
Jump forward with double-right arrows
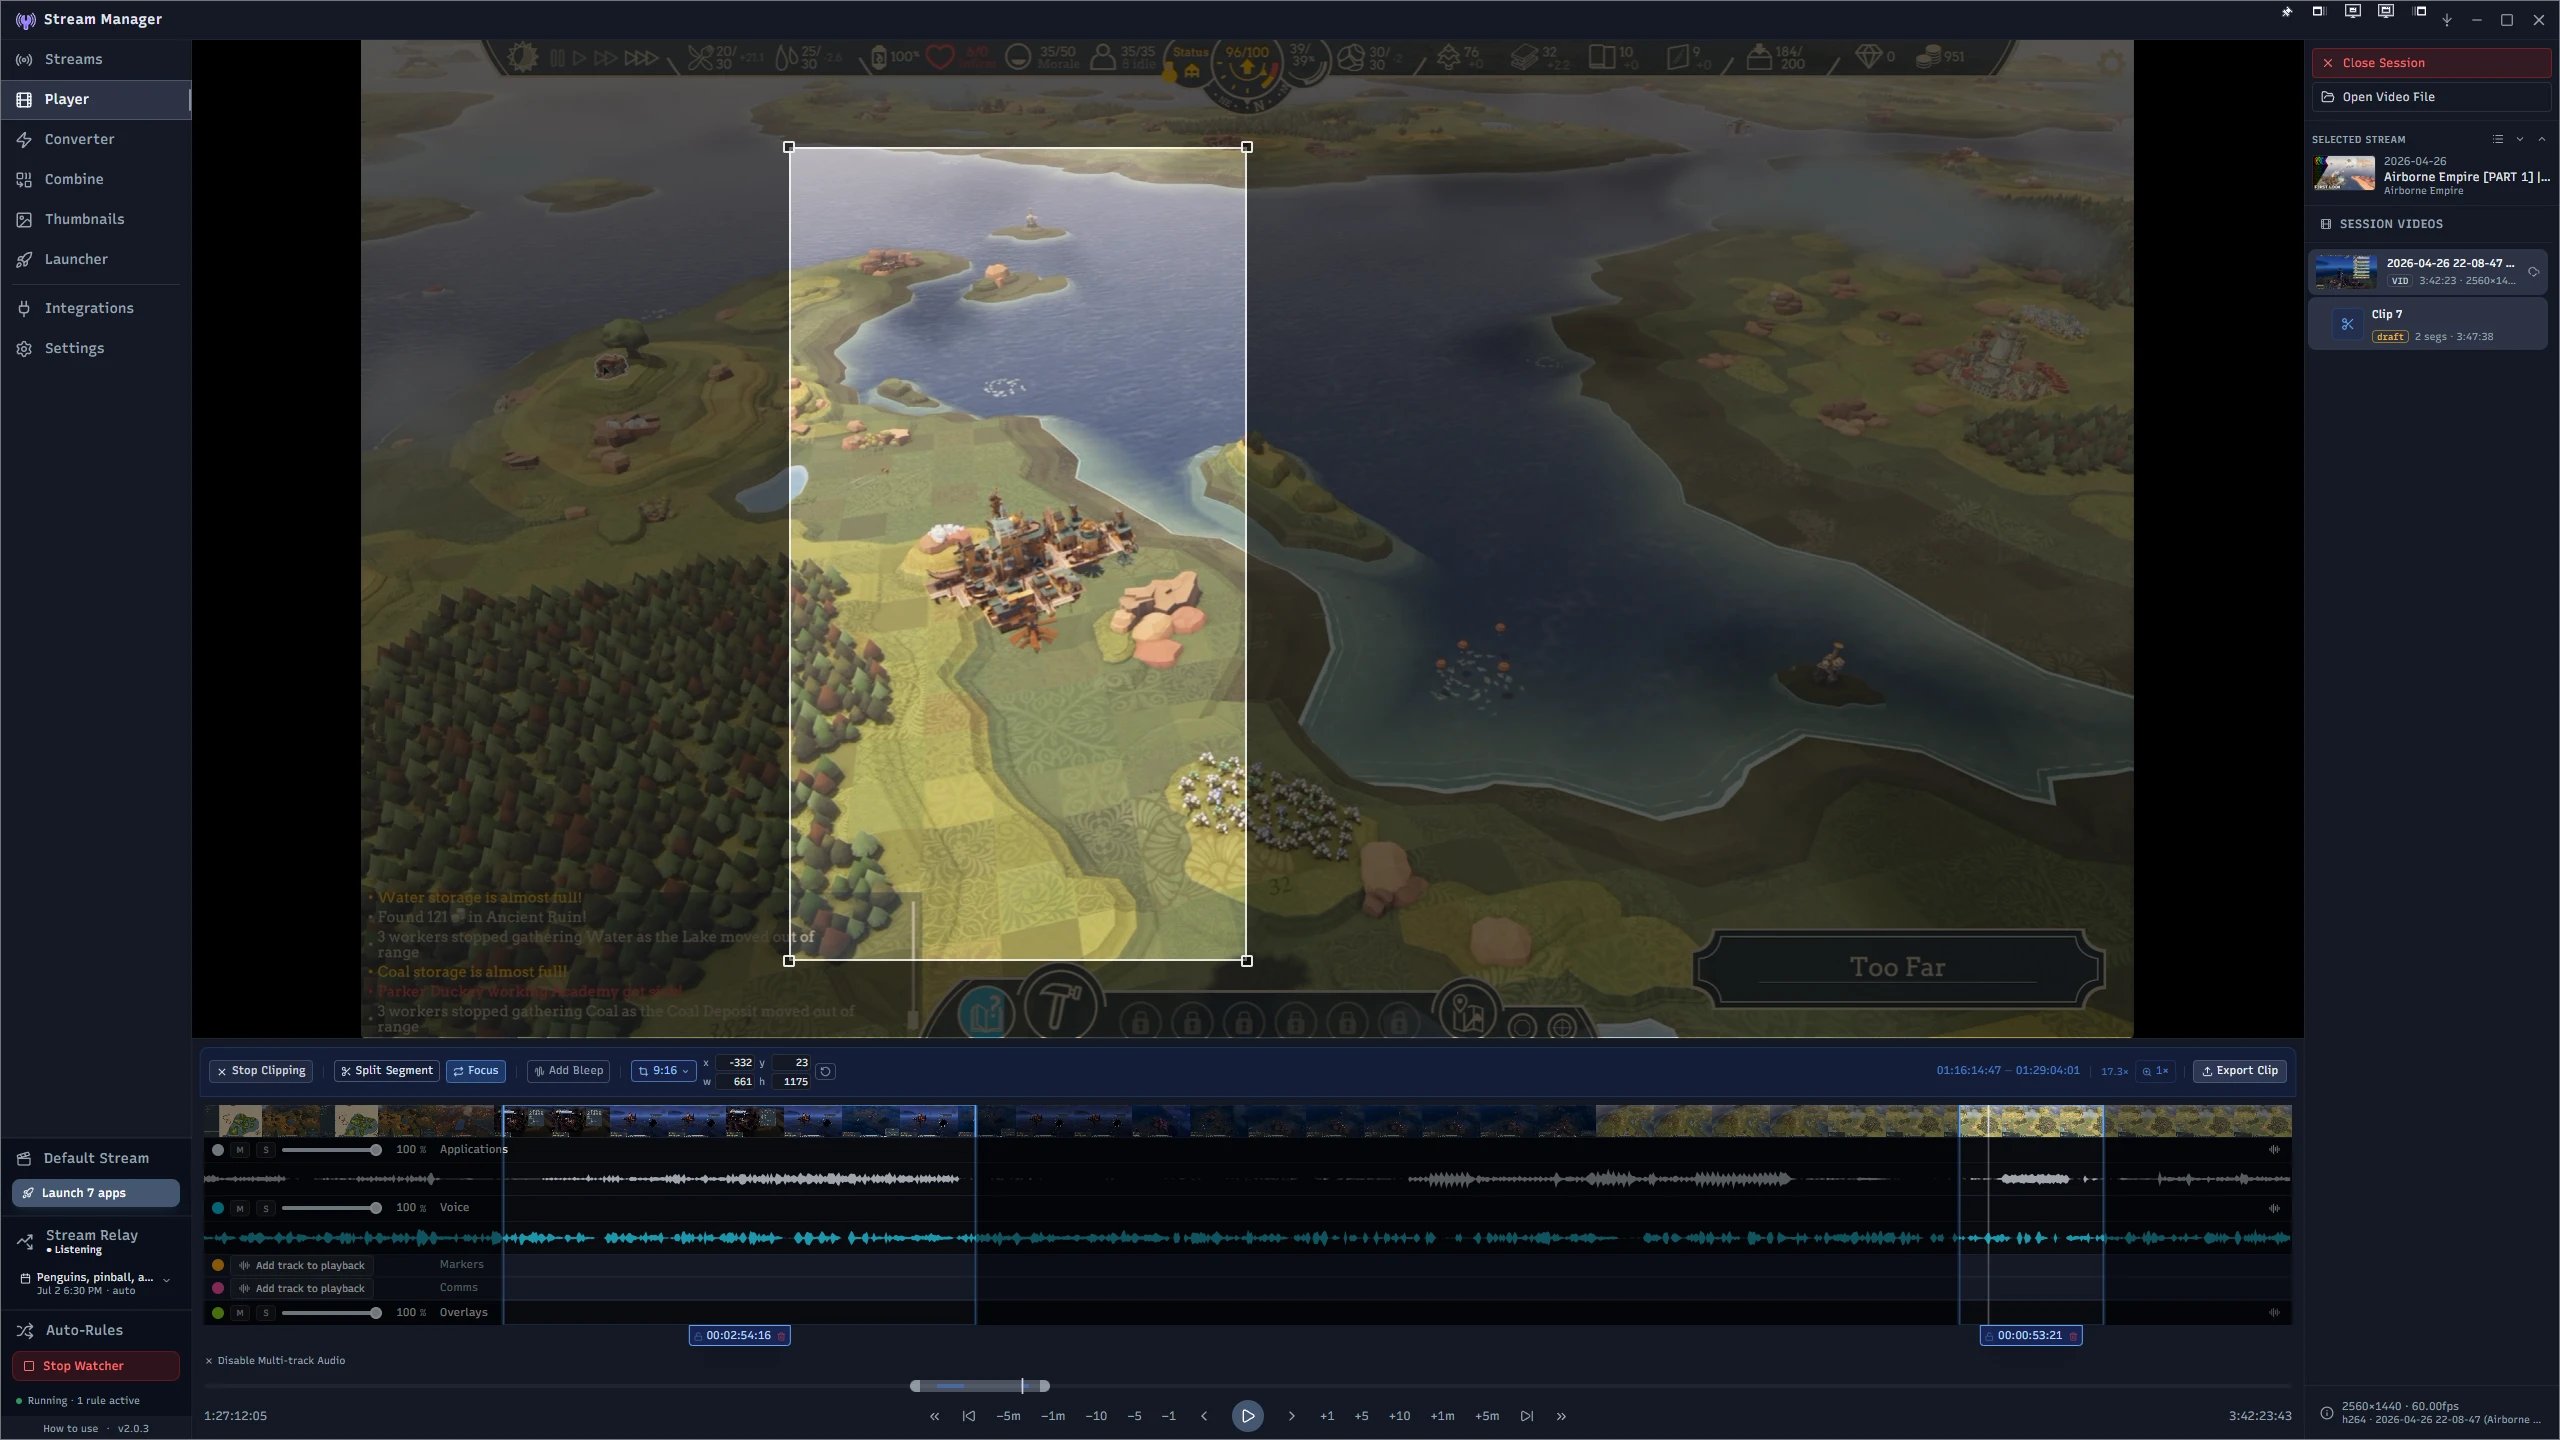coord(1561,1416)
